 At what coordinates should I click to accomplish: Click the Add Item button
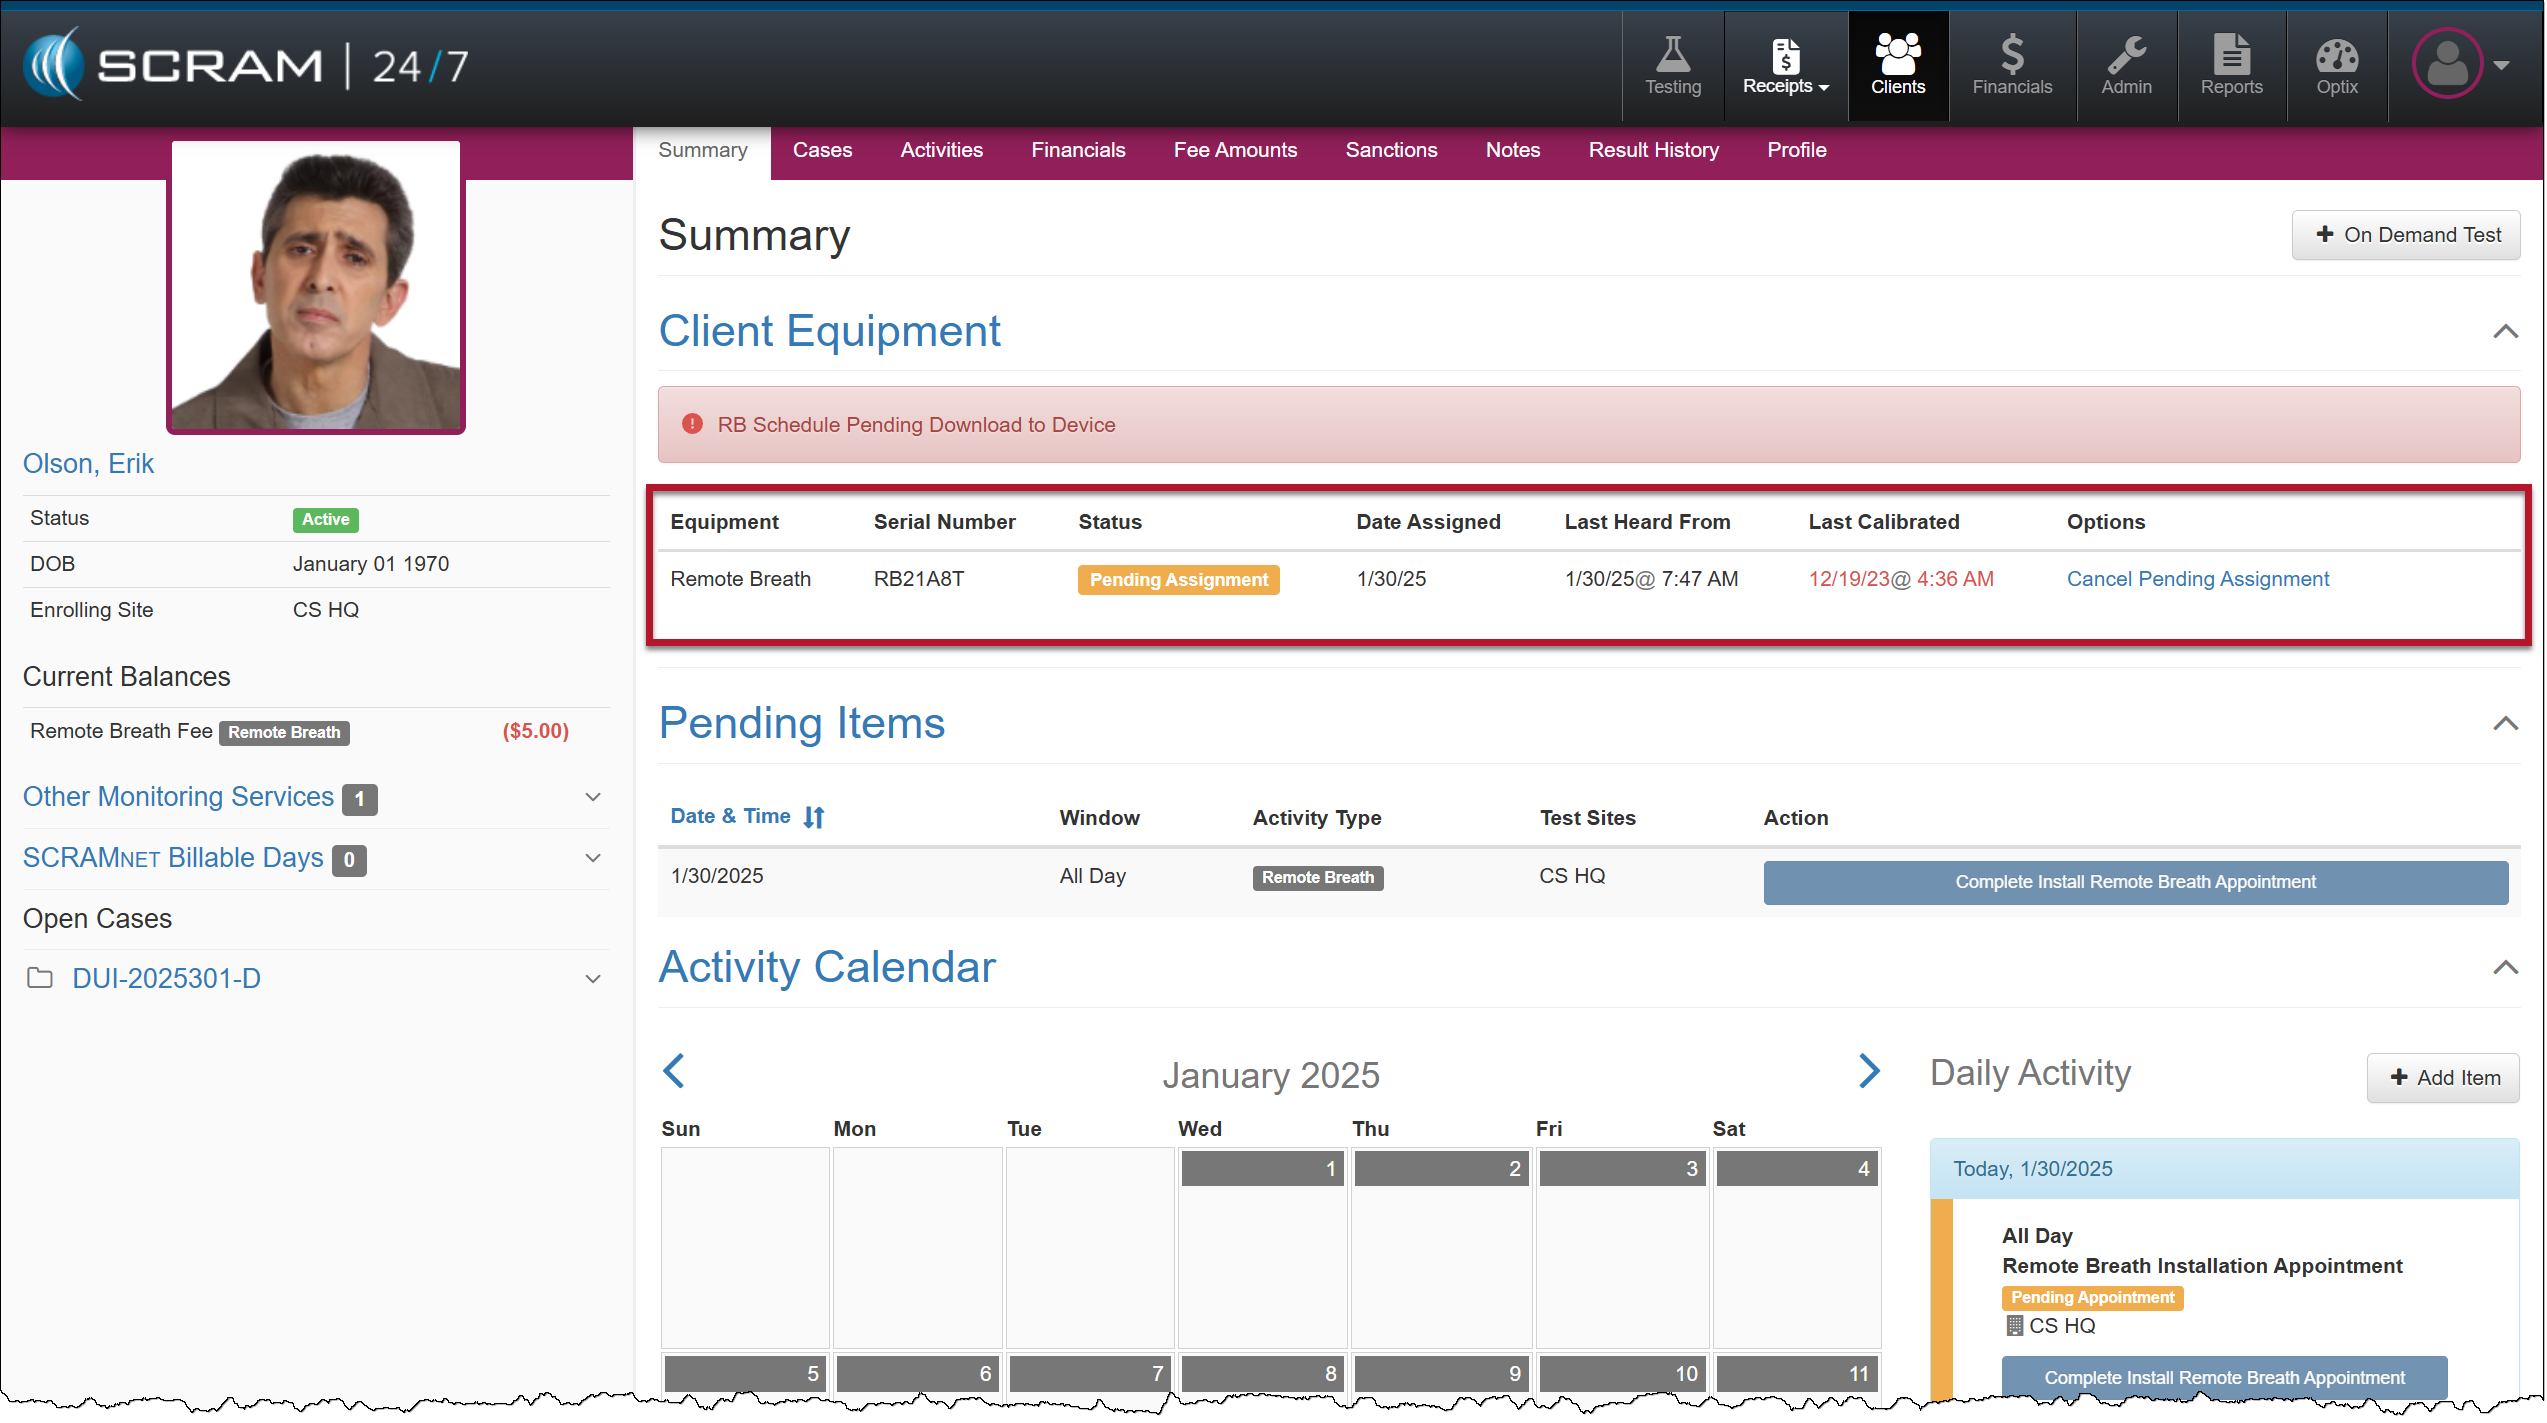(2442, 1078)
